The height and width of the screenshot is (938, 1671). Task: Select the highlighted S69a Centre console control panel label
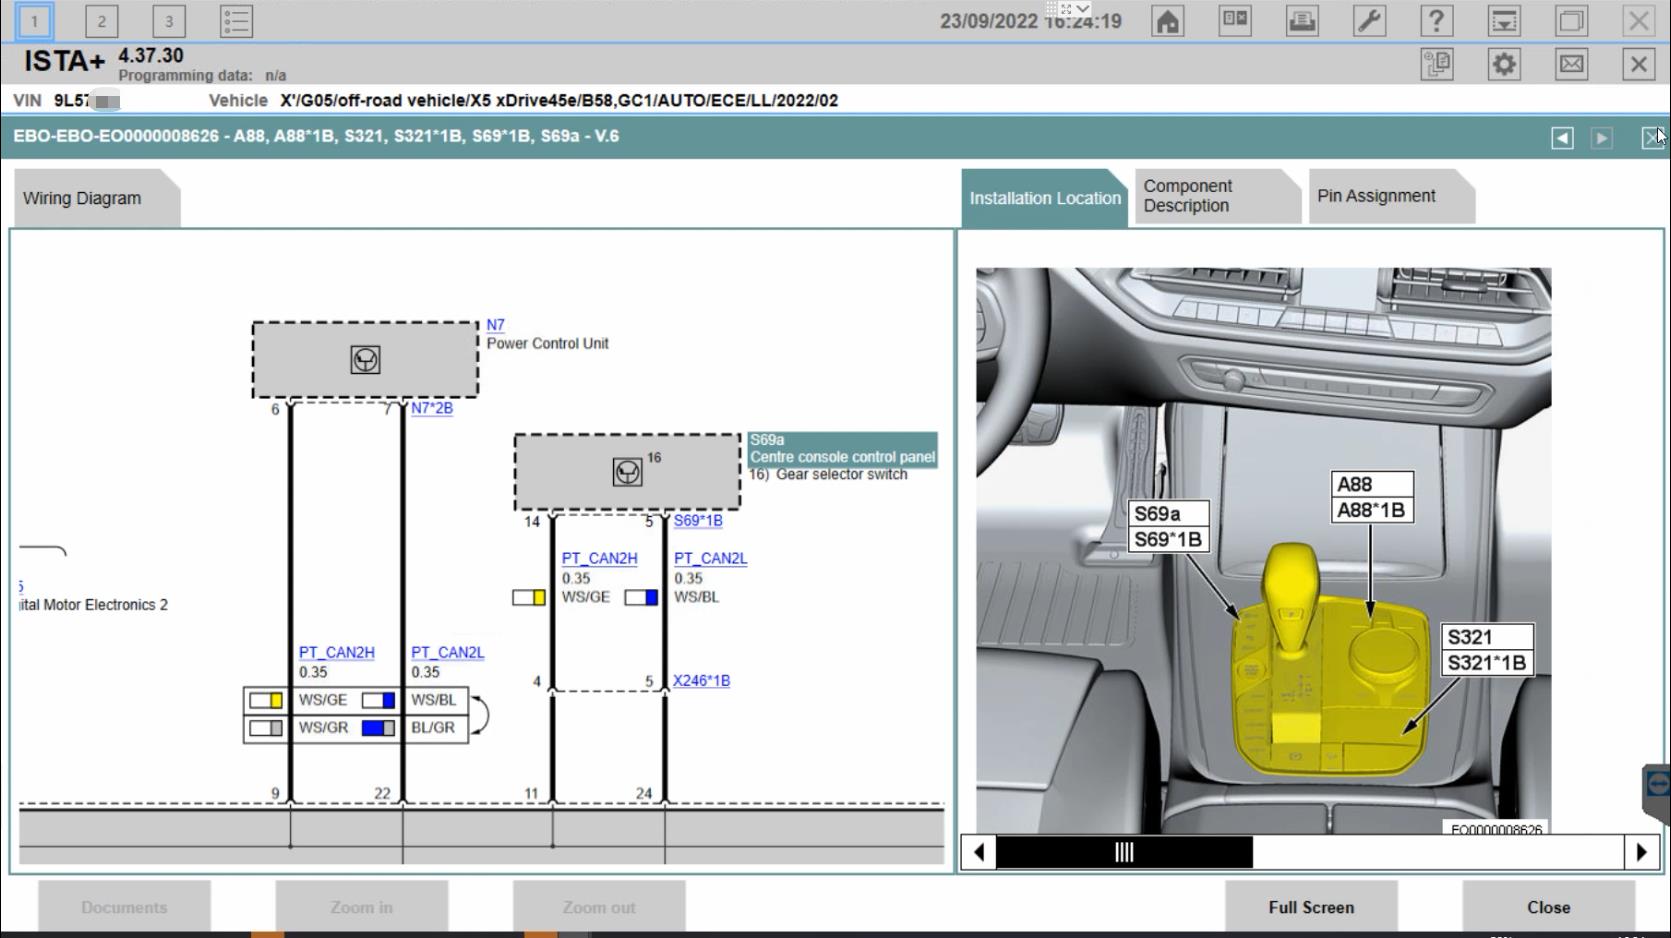click(x=842, y=448)
